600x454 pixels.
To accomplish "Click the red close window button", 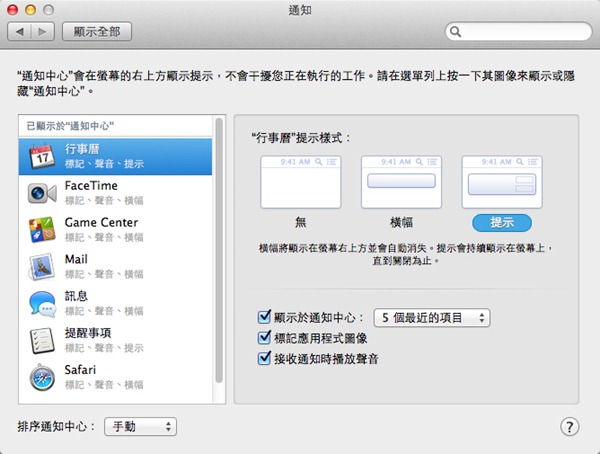I will 13,10.
